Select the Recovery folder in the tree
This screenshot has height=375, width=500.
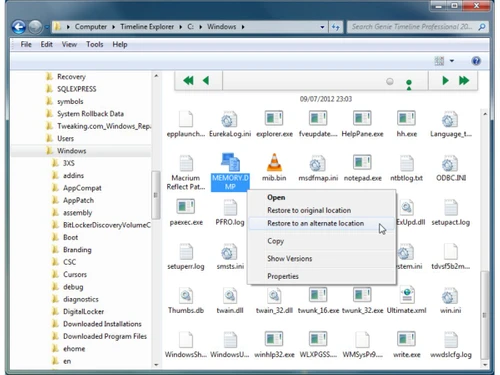pos(71,77)
